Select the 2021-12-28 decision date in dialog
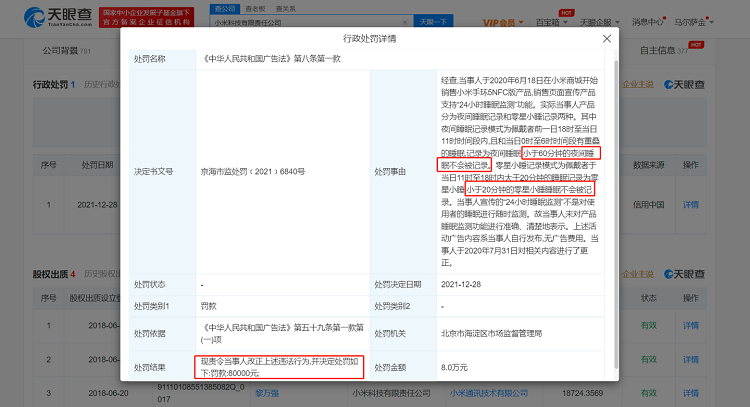The height and width of the screenshot is (407, 750). pos(461,284)
